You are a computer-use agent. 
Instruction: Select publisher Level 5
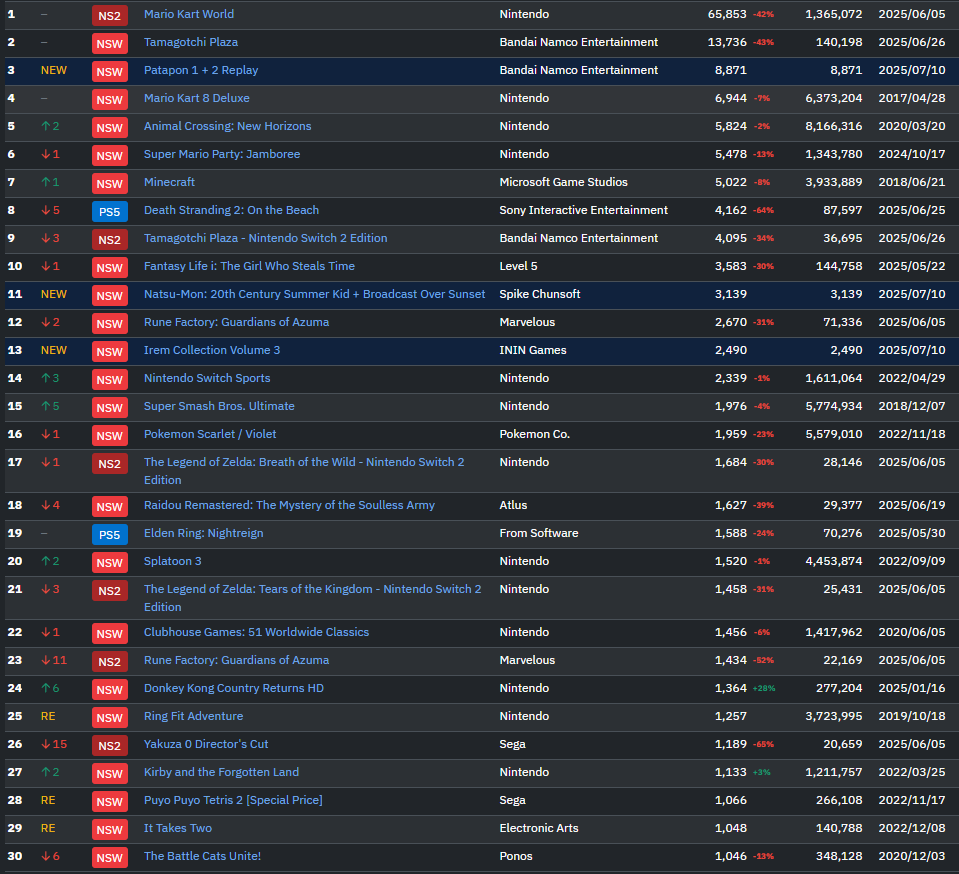[x=518, y=267]
